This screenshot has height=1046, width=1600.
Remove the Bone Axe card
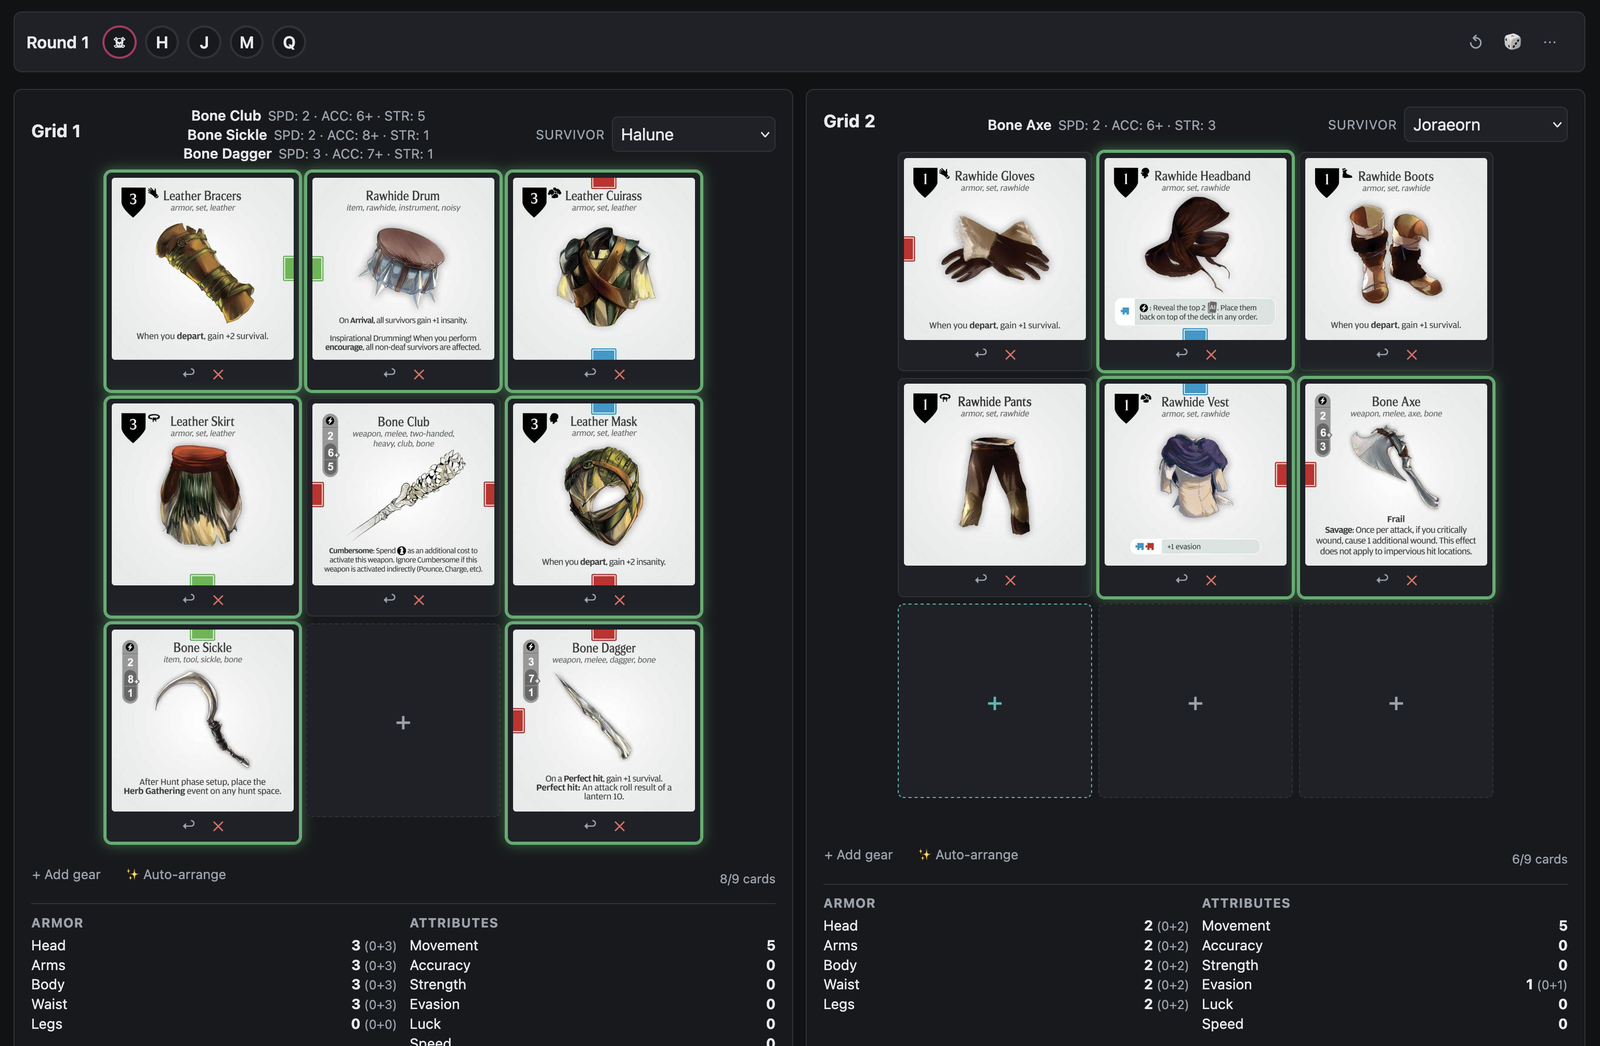[x=1412, y=580]
